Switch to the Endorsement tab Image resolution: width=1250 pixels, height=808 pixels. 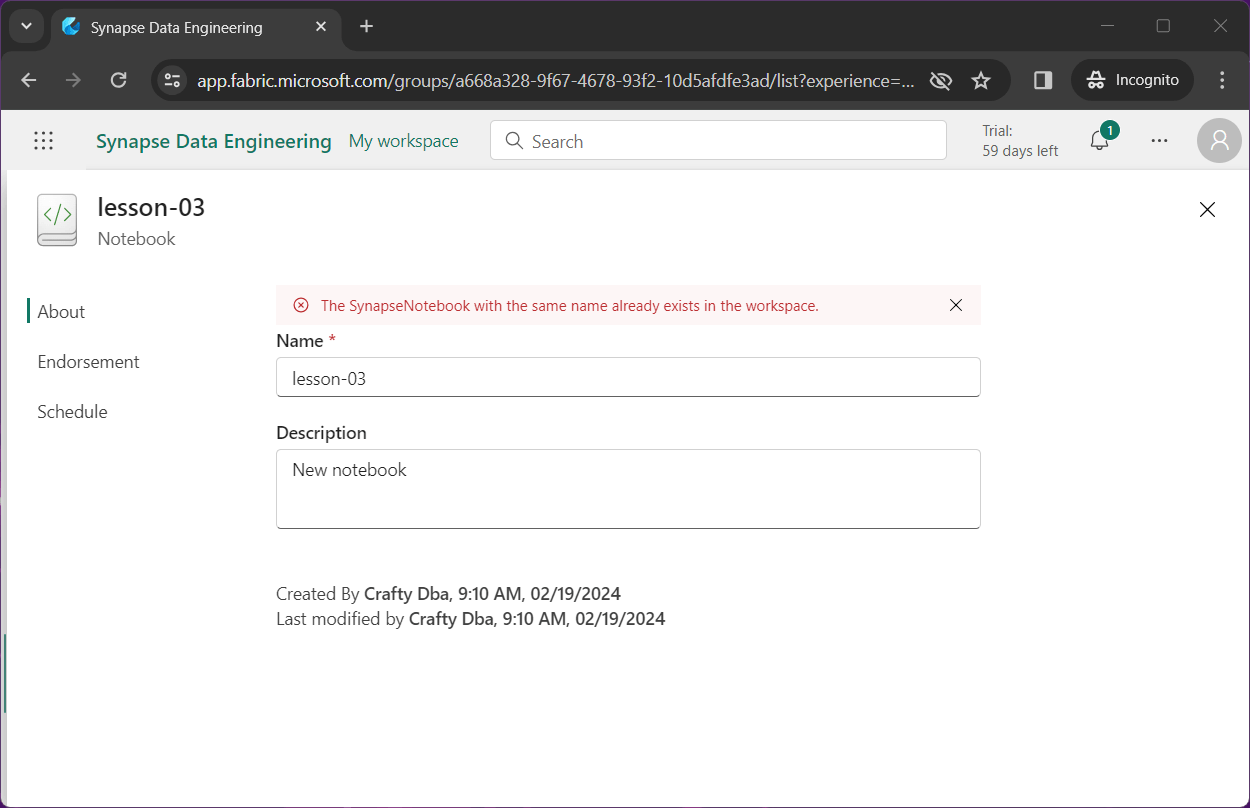click(88, 362)
